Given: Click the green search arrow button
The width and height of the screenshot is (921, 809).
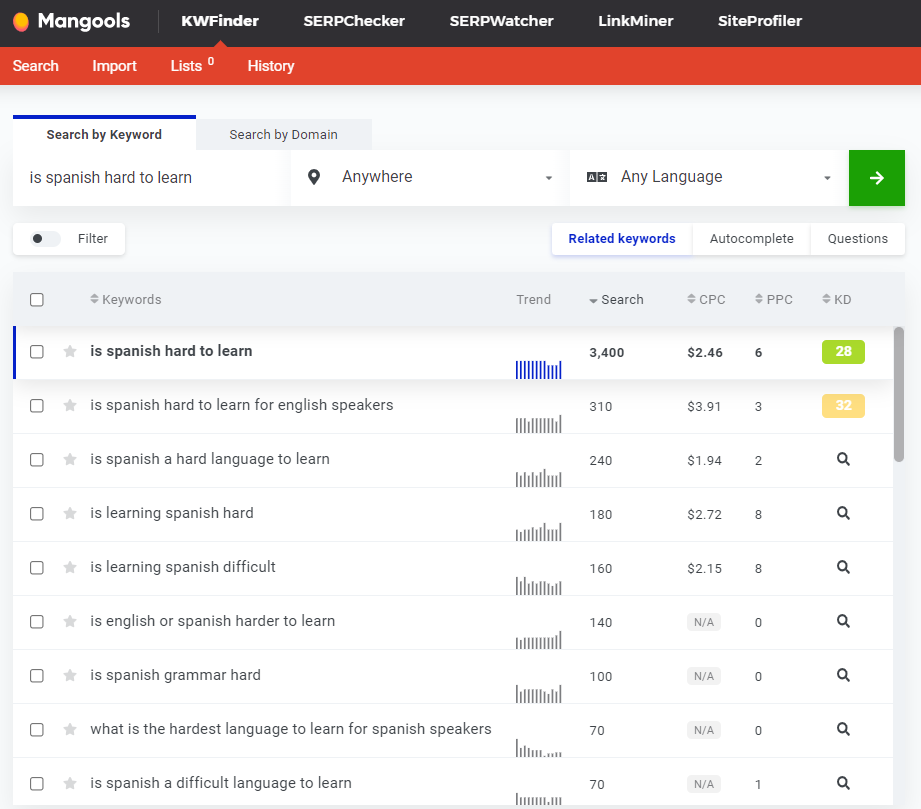Looking at the screenshot, I should coord(876,177).
